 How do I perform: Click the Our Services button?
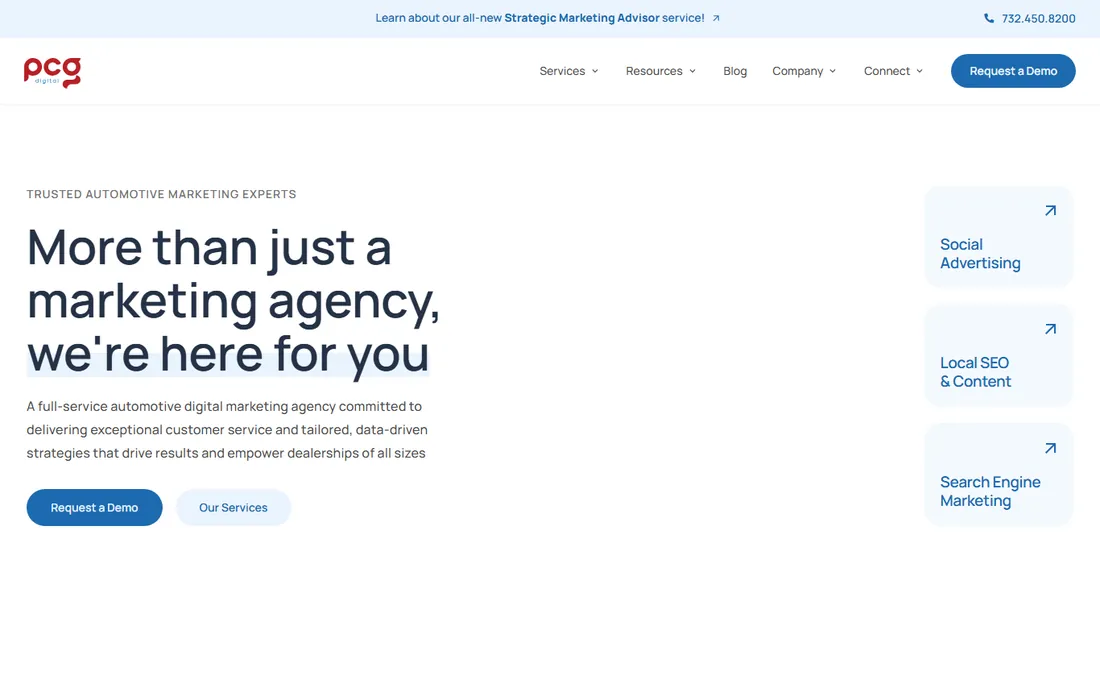233,507
